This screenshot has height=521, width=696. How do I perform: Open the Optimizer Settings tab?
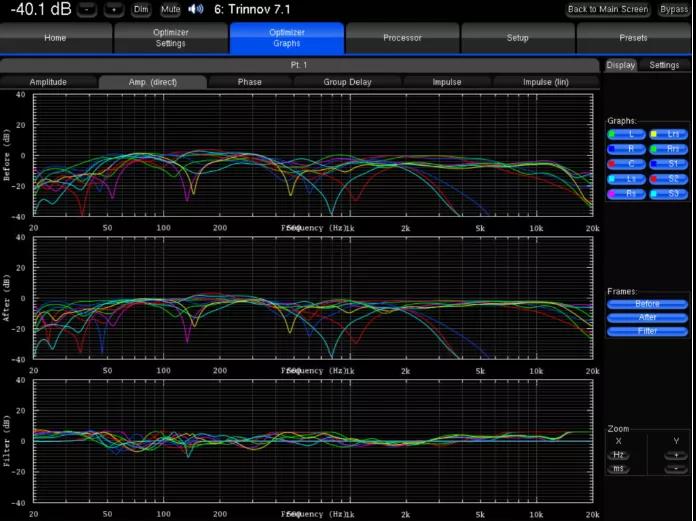point(170,38)
